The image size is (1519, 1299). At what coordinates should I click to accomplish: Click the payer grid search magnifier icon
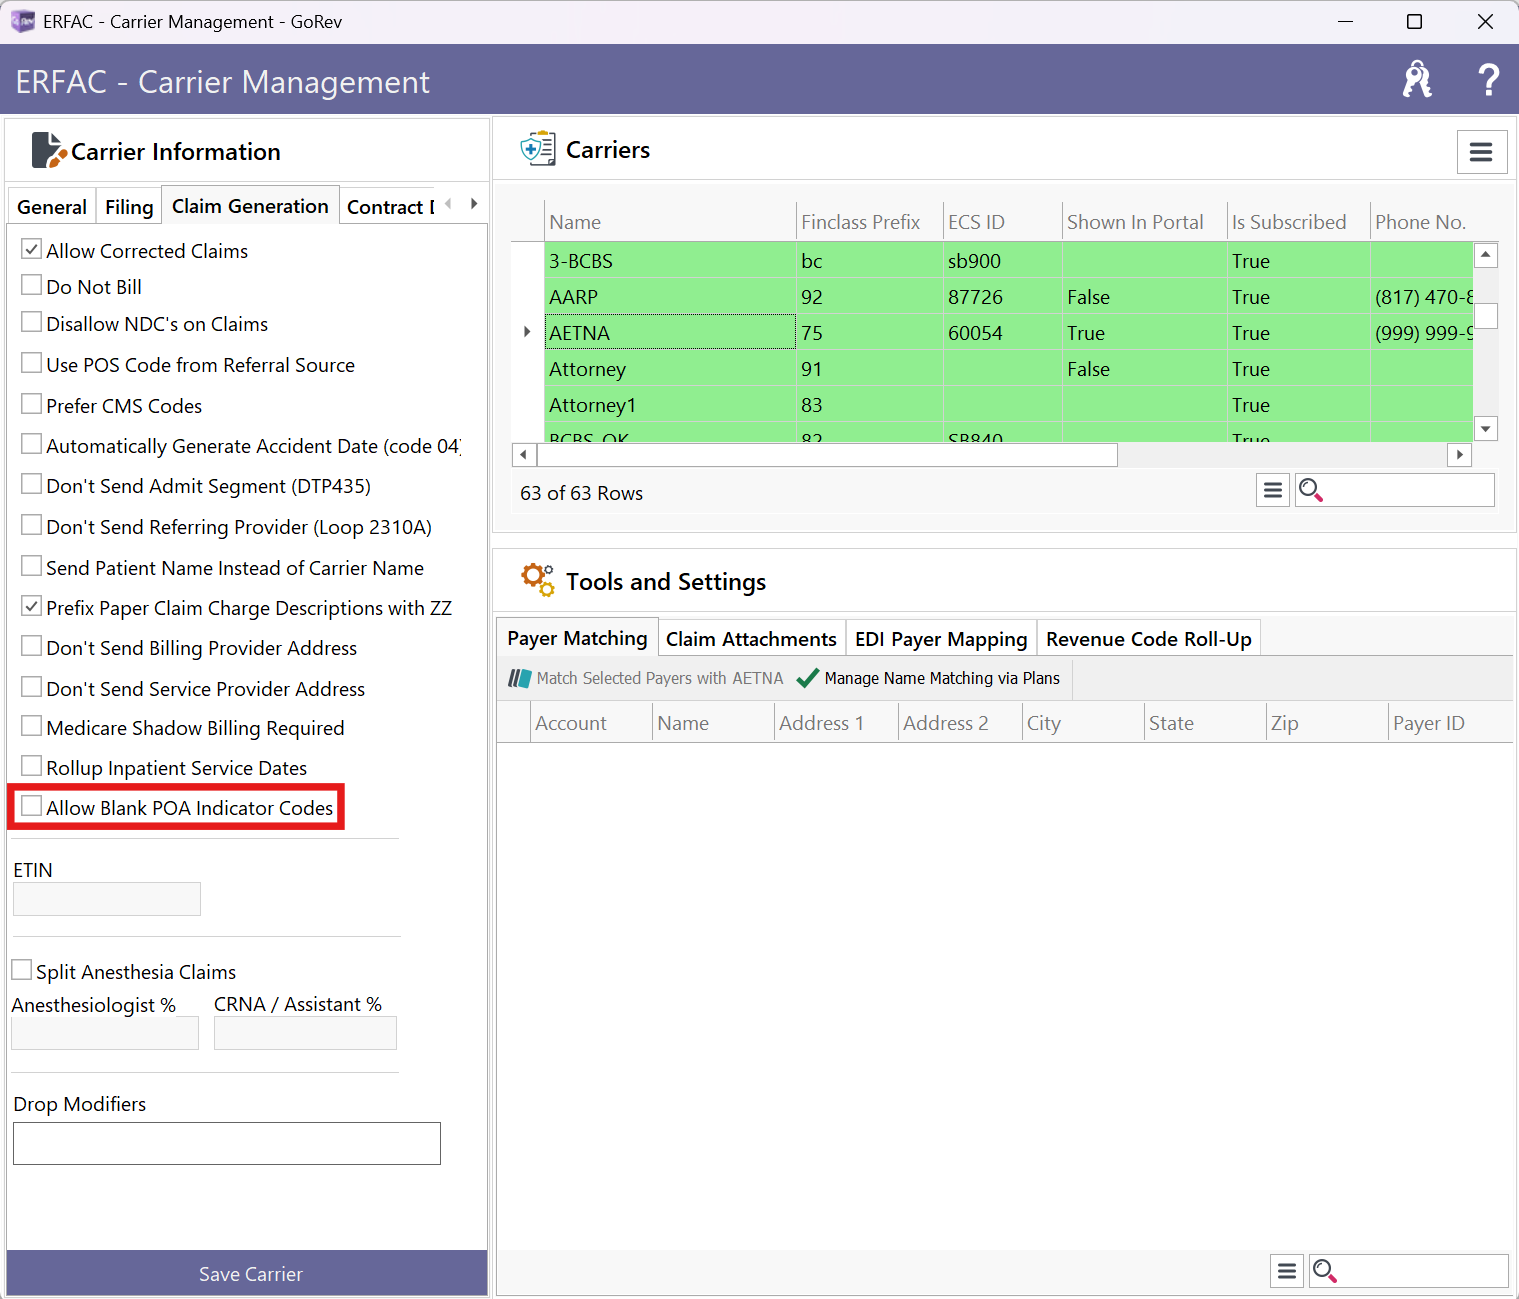(1325, 1271)
